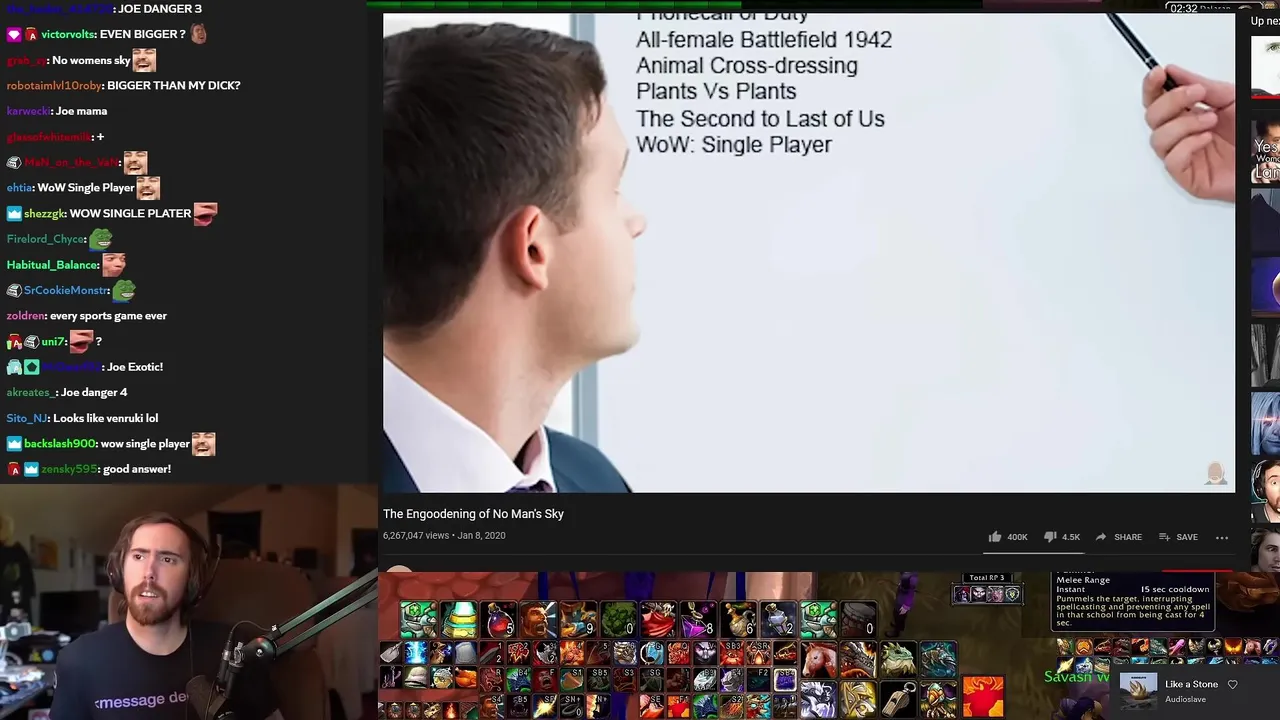The height and width of the screenshot is (720, 1280).
Task: Click the 'Like a Stone' song title
Action: coord(1191,684)
